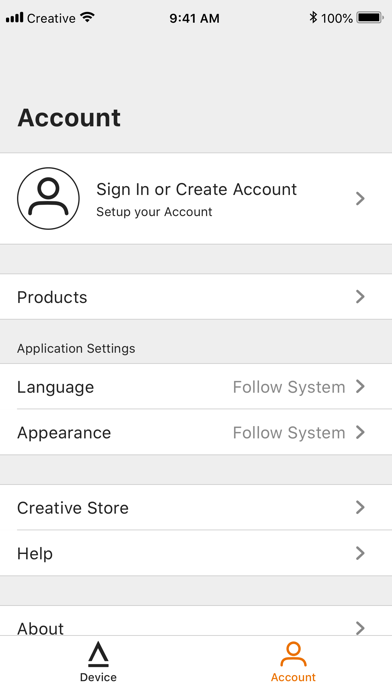
Task: Select the orange Account tab icon
Action: 293,654
